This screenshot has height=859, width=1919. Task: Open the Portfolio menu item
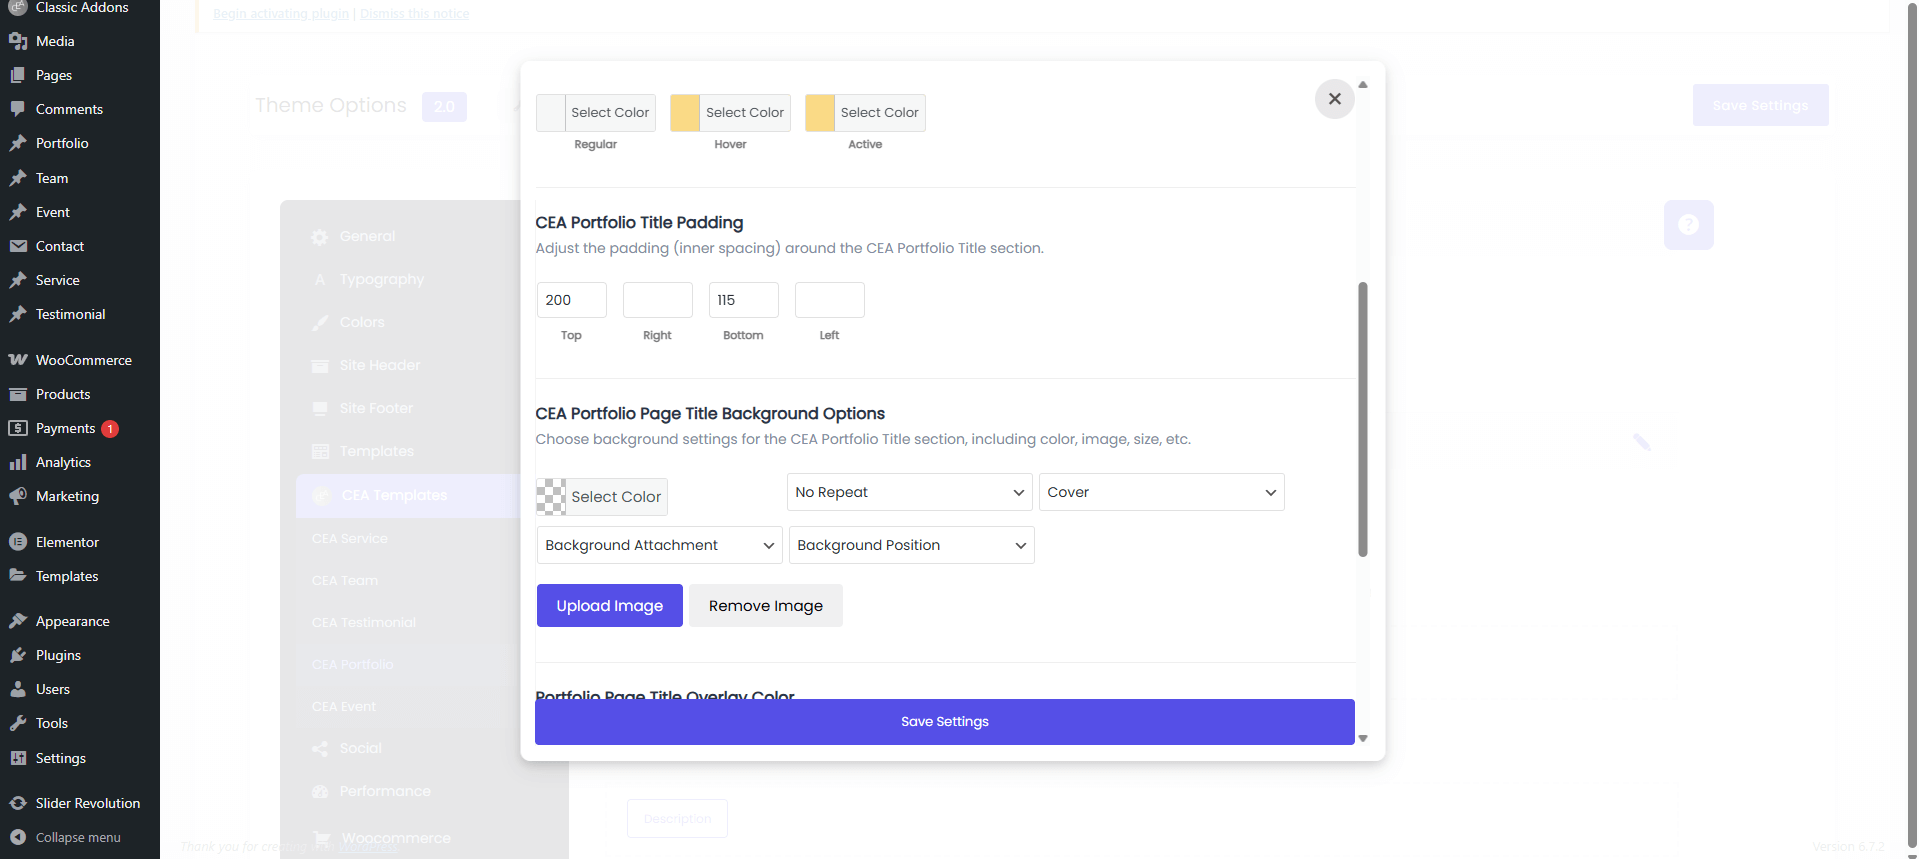(62, 143)
